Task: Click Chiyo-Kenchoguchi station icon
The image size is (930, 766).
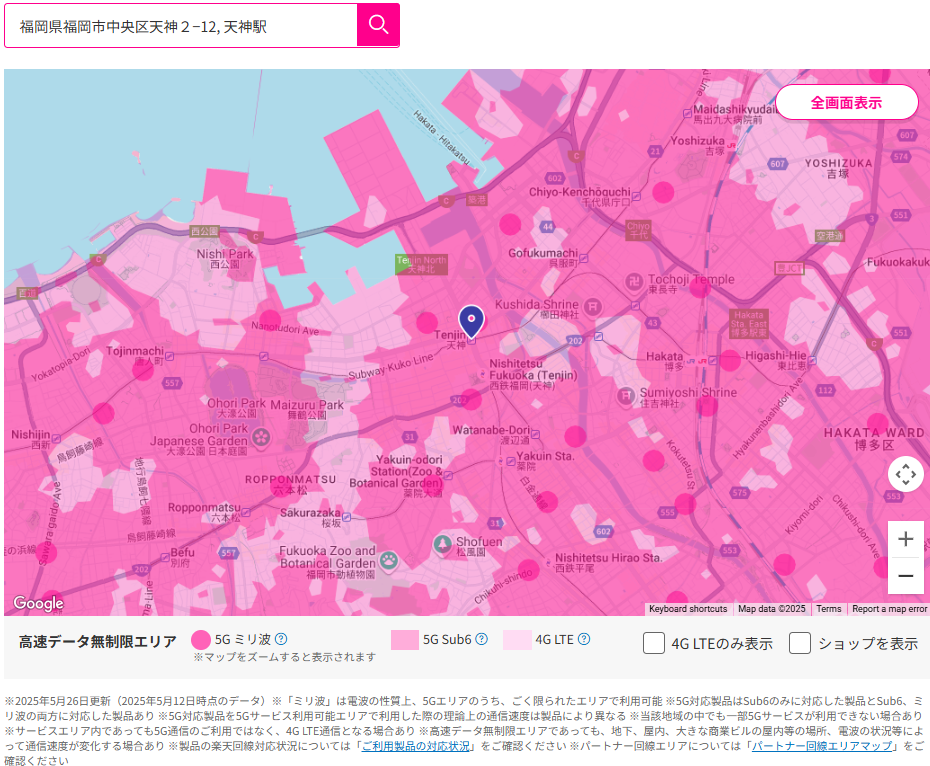Action: tap(636, 195)
